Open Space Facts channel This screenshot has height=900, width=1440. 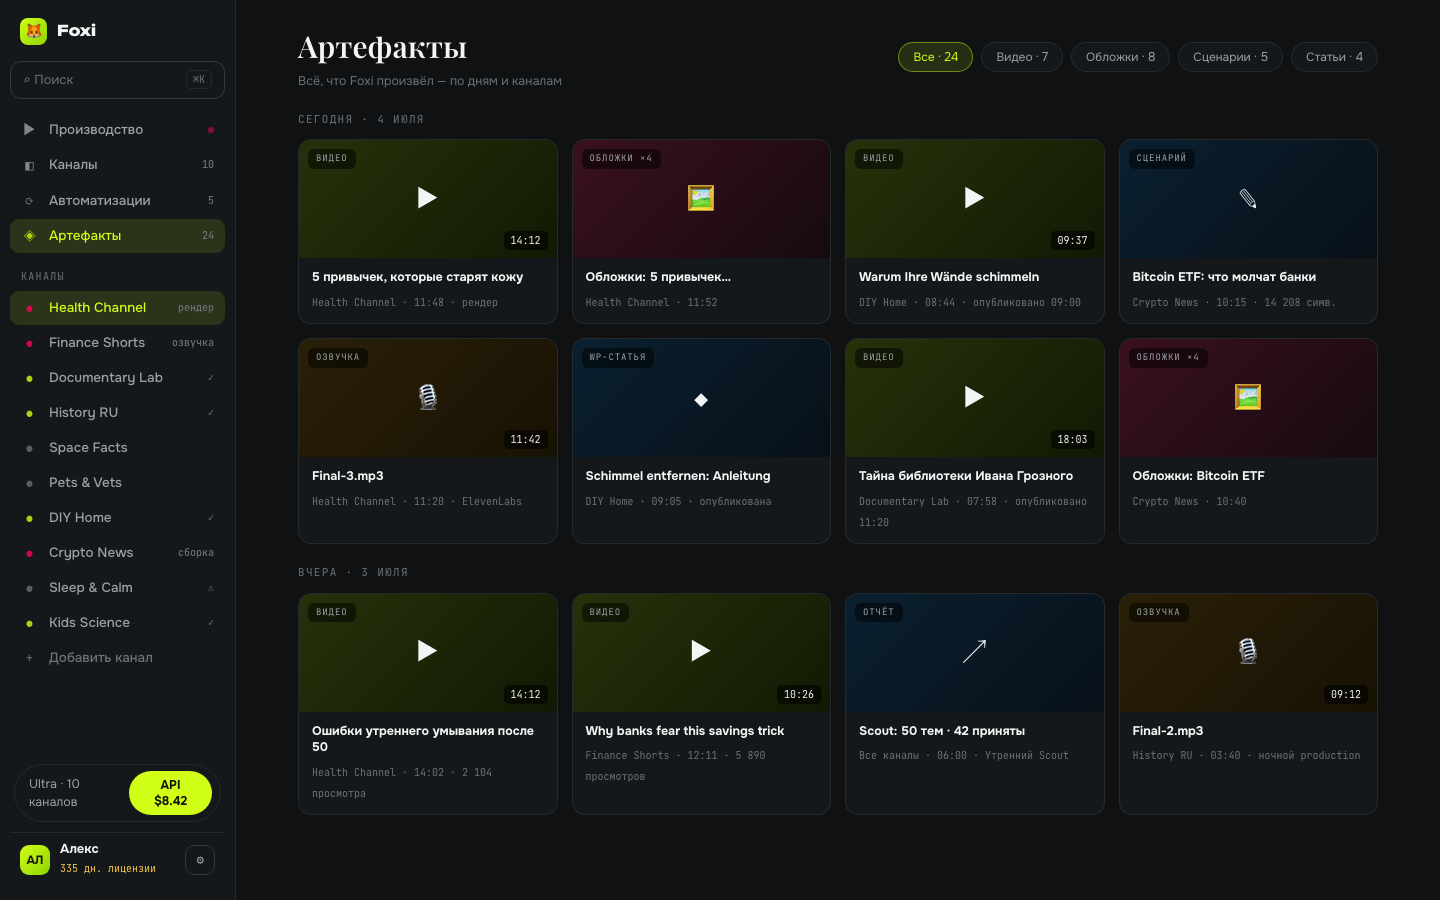click(x=117, y=448)
